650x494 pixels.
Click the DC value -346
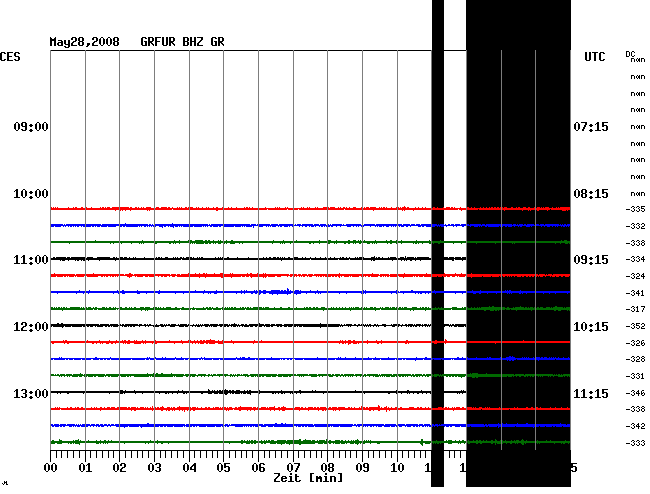point(635,393)
